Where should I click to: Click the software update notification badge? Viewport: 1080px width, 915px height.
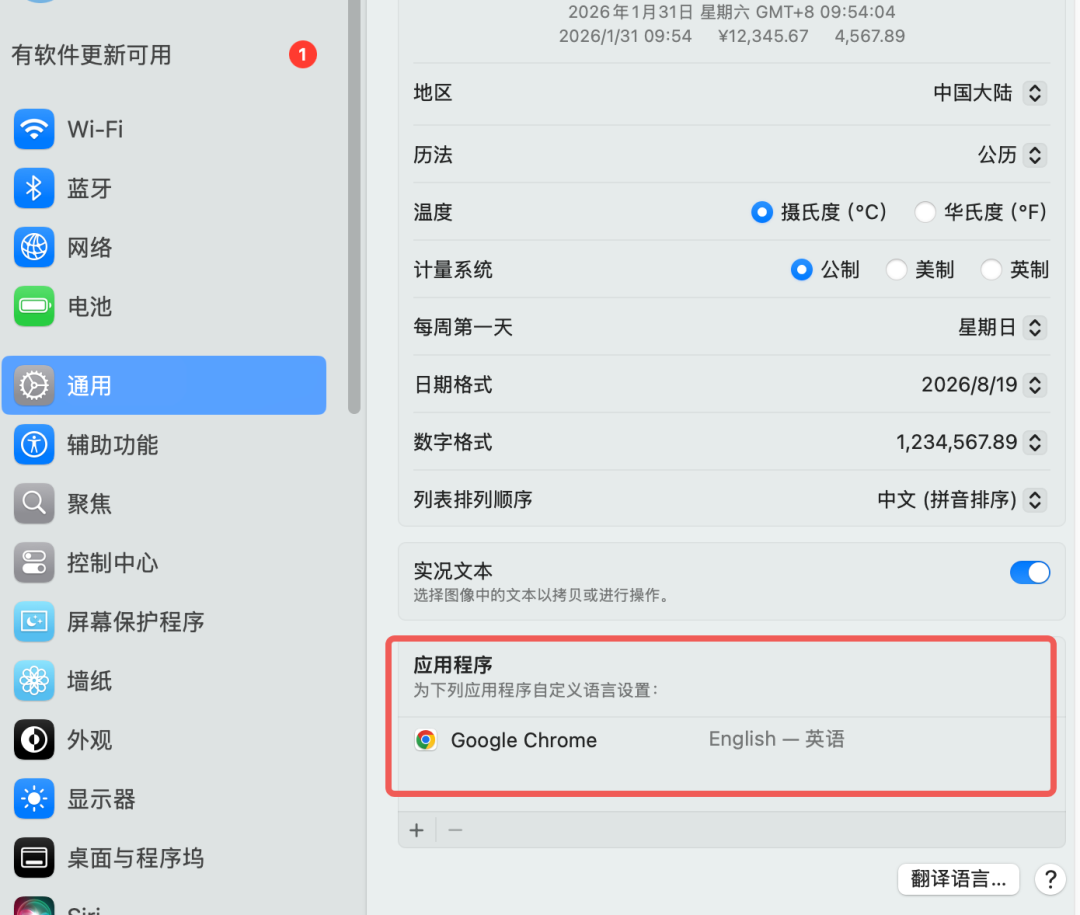coord(302,55)
